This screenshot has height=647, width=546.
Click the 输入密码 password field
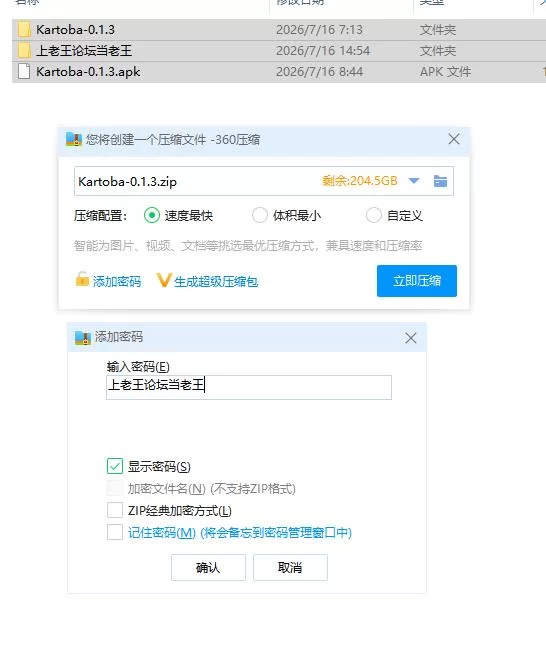click(x=249, y=387)
